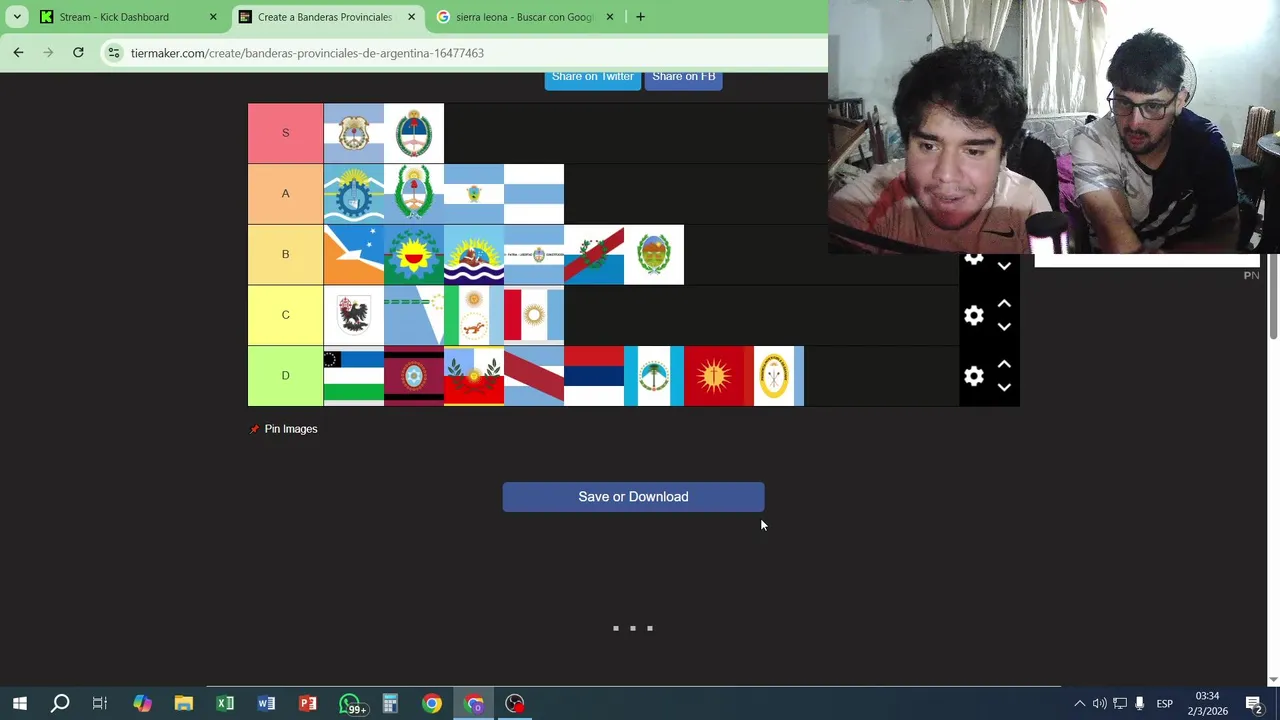Select black eagle shield flag in tier C

(354, 315)
